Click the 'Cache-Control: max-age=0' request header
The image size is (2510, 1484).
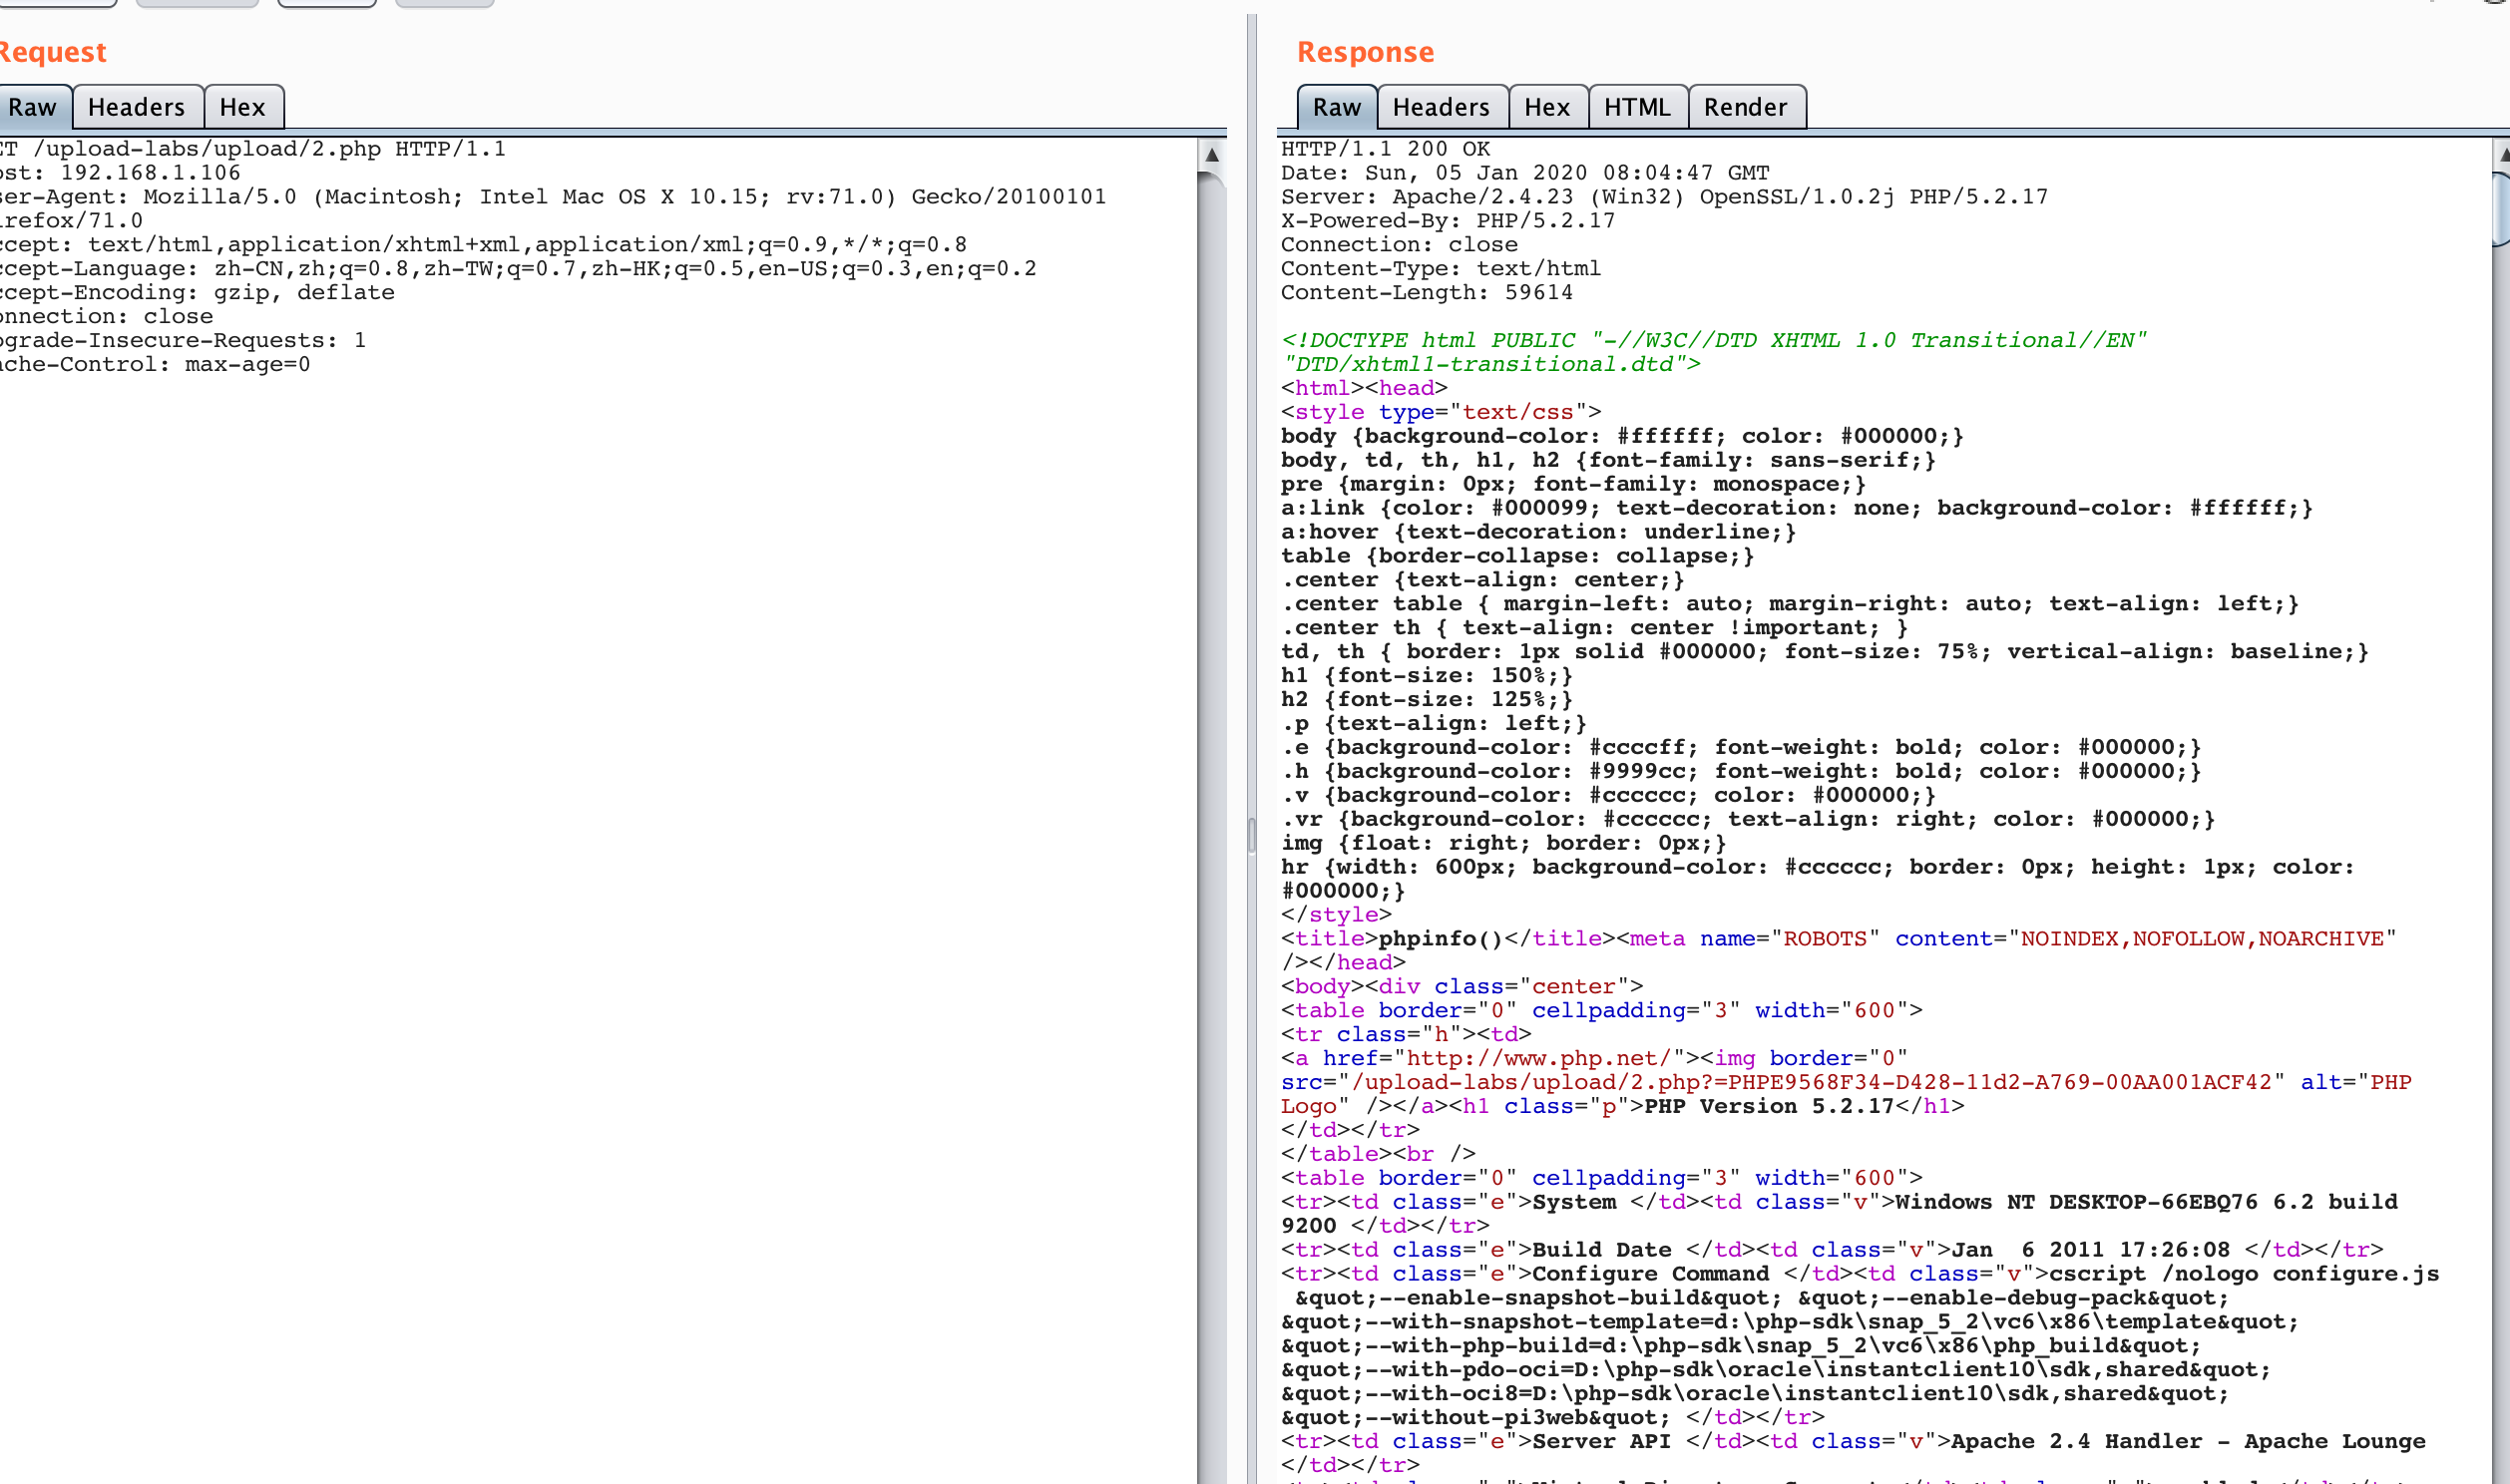tap(155, 365)
